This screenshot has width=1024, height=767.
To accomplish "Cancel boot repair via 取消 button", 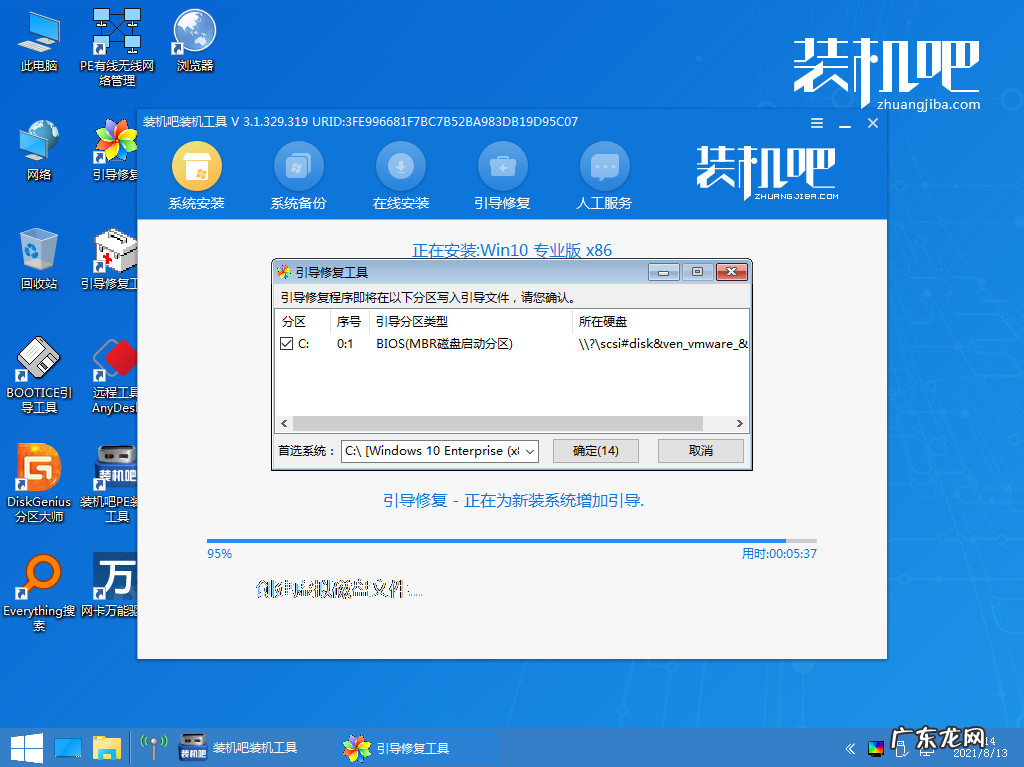I will [x=700, y=451].
